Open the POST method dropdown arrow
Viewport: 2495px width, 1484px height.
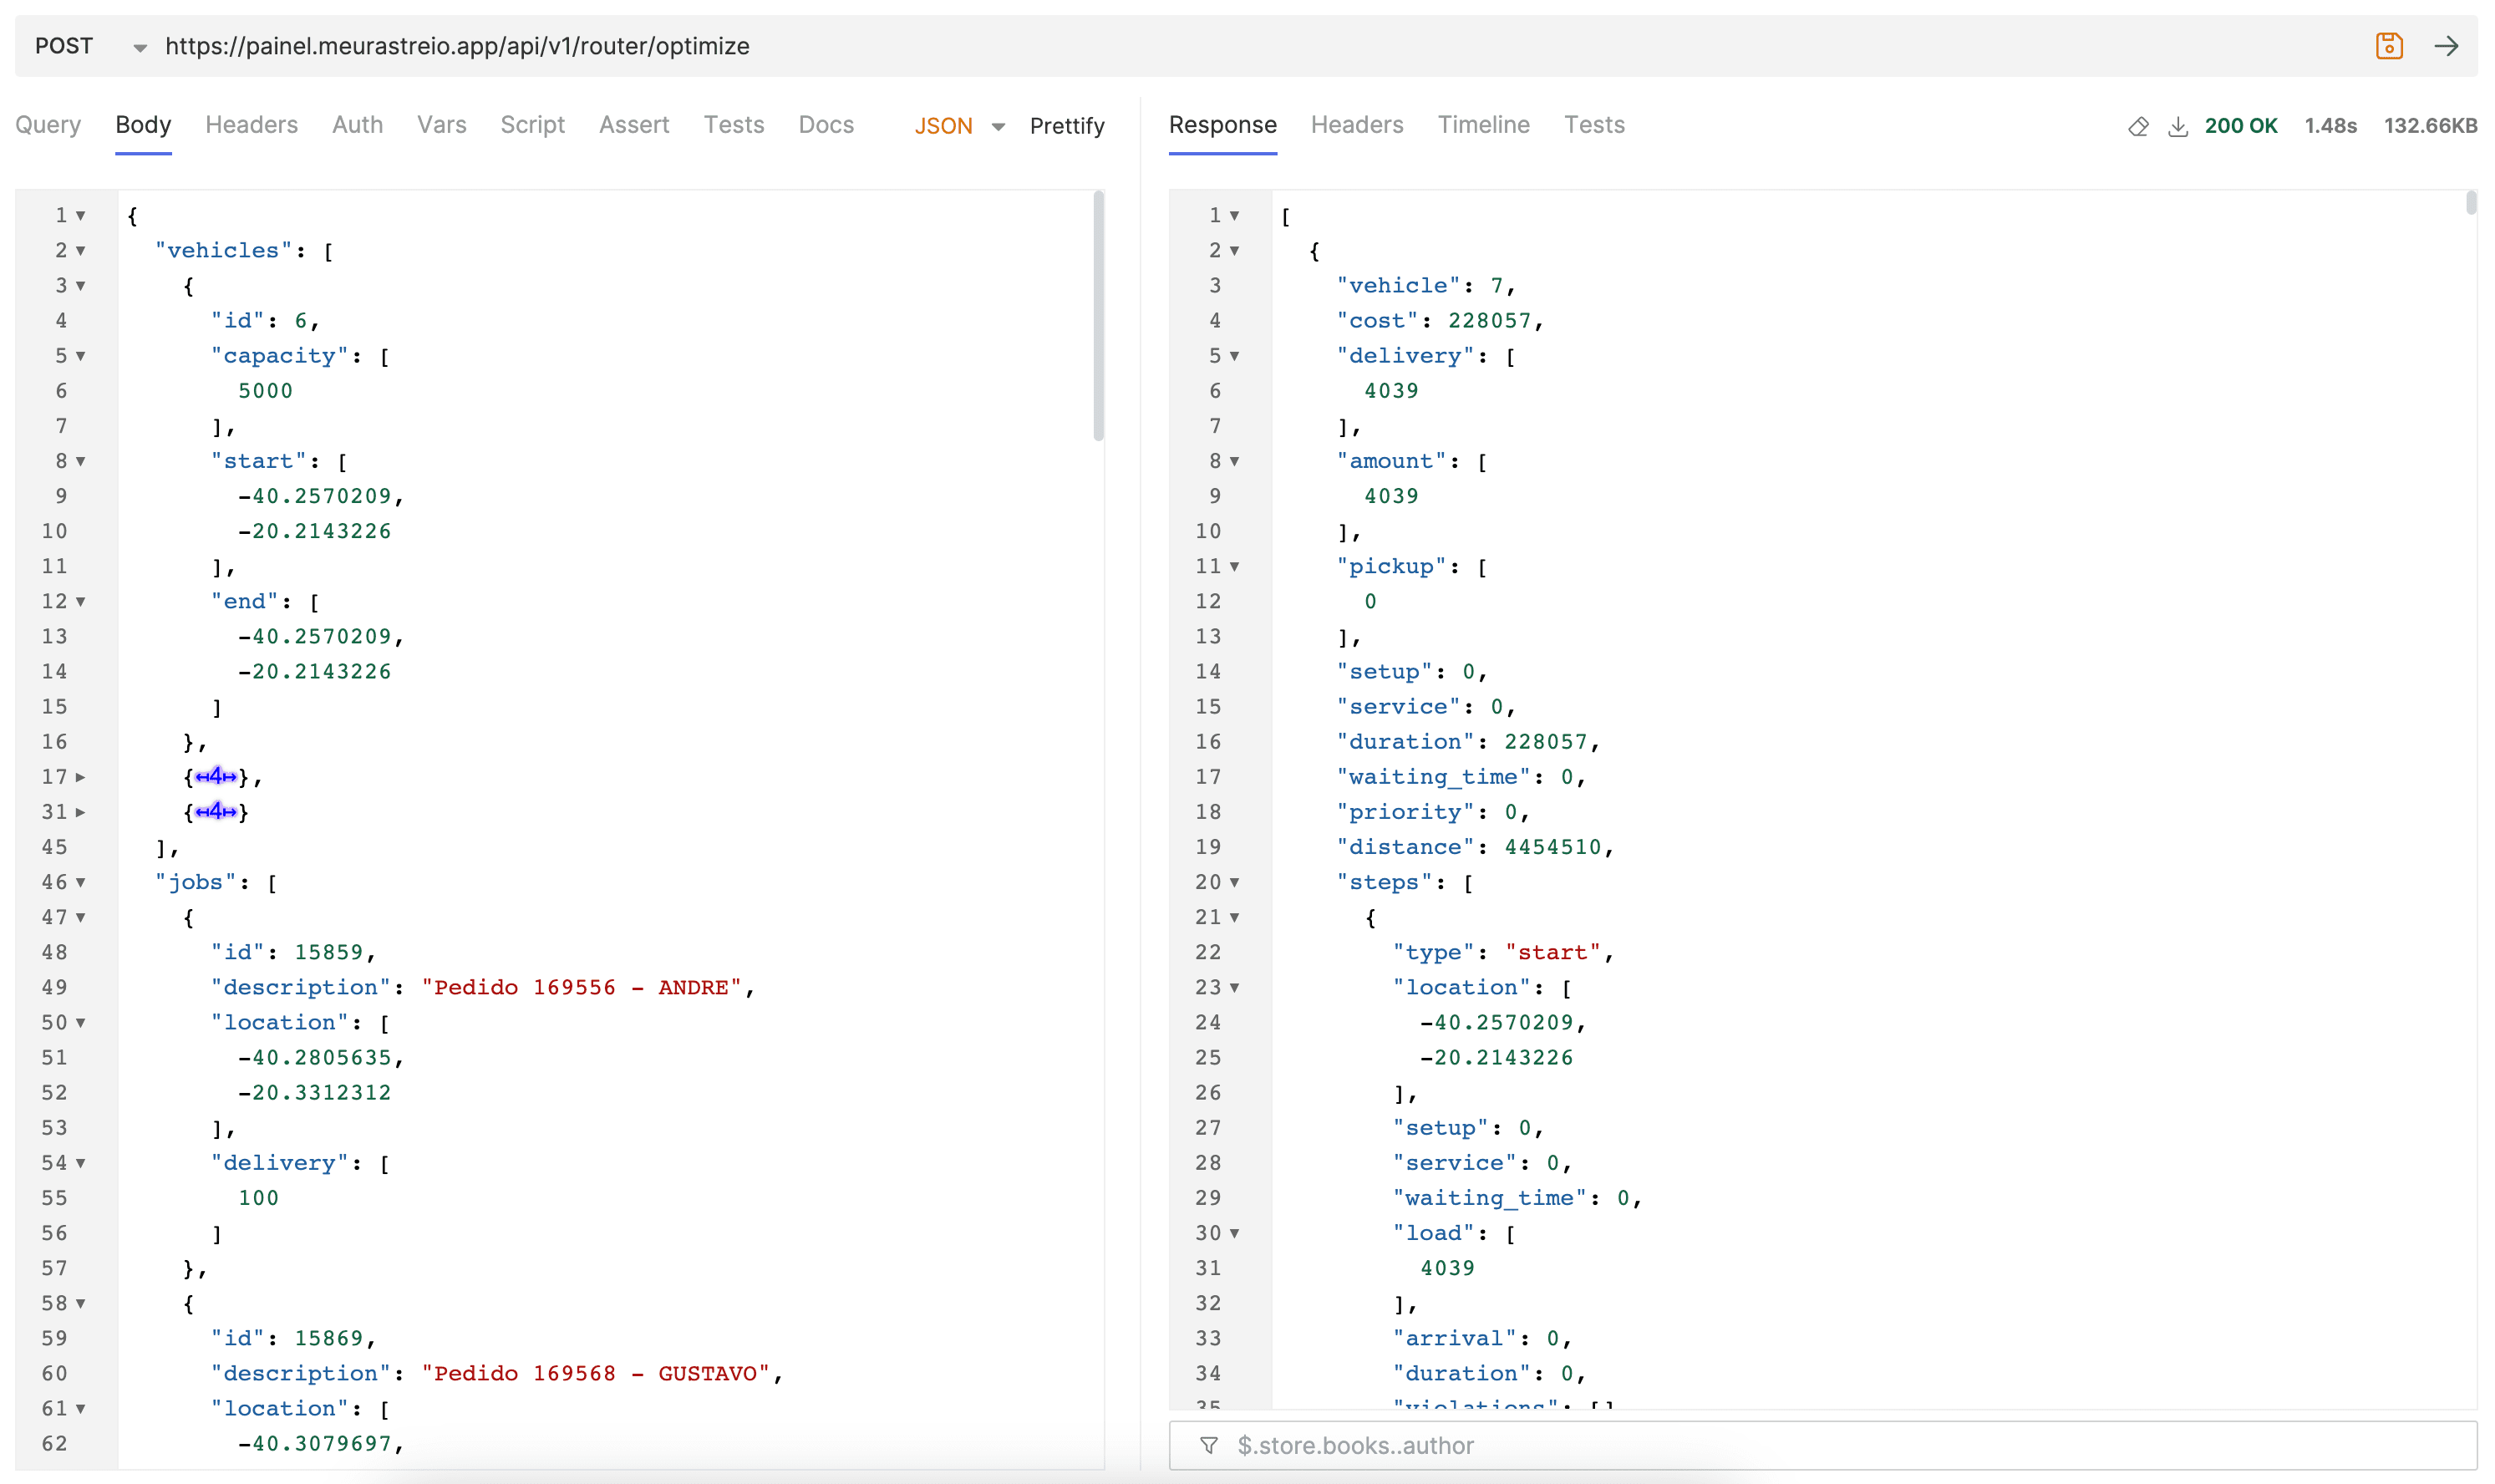pyautogui.click(x=140, y=47)
